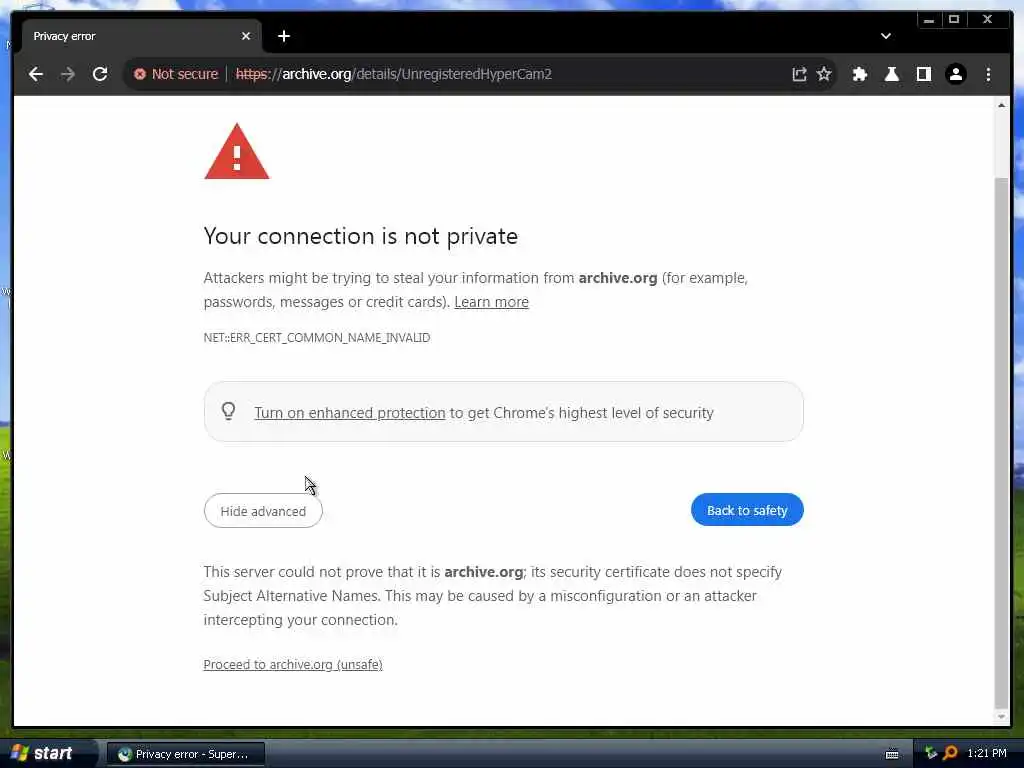Go back with the browser back arrow
The height and width of the screenshot is (768, 1024).
point(36,74)
